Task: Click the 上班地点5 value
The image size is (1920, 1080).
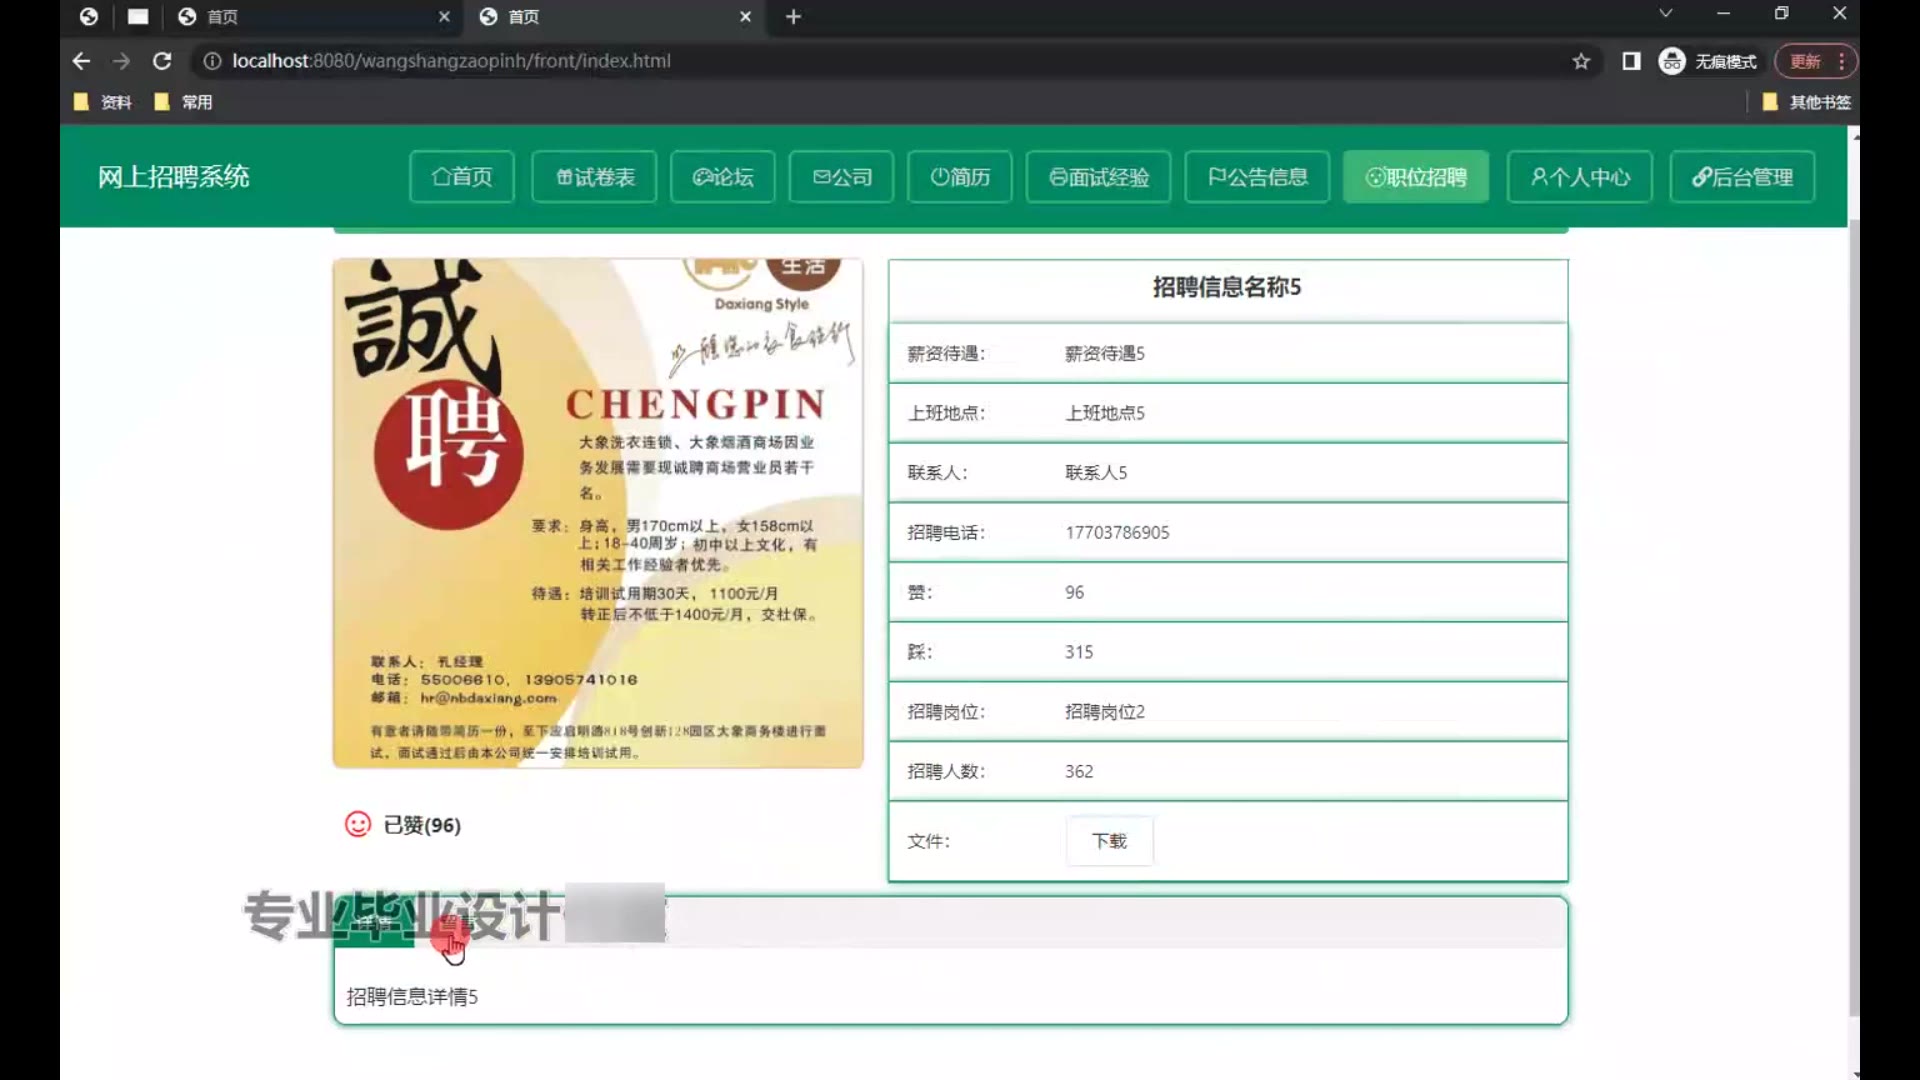Action: 1104,413
